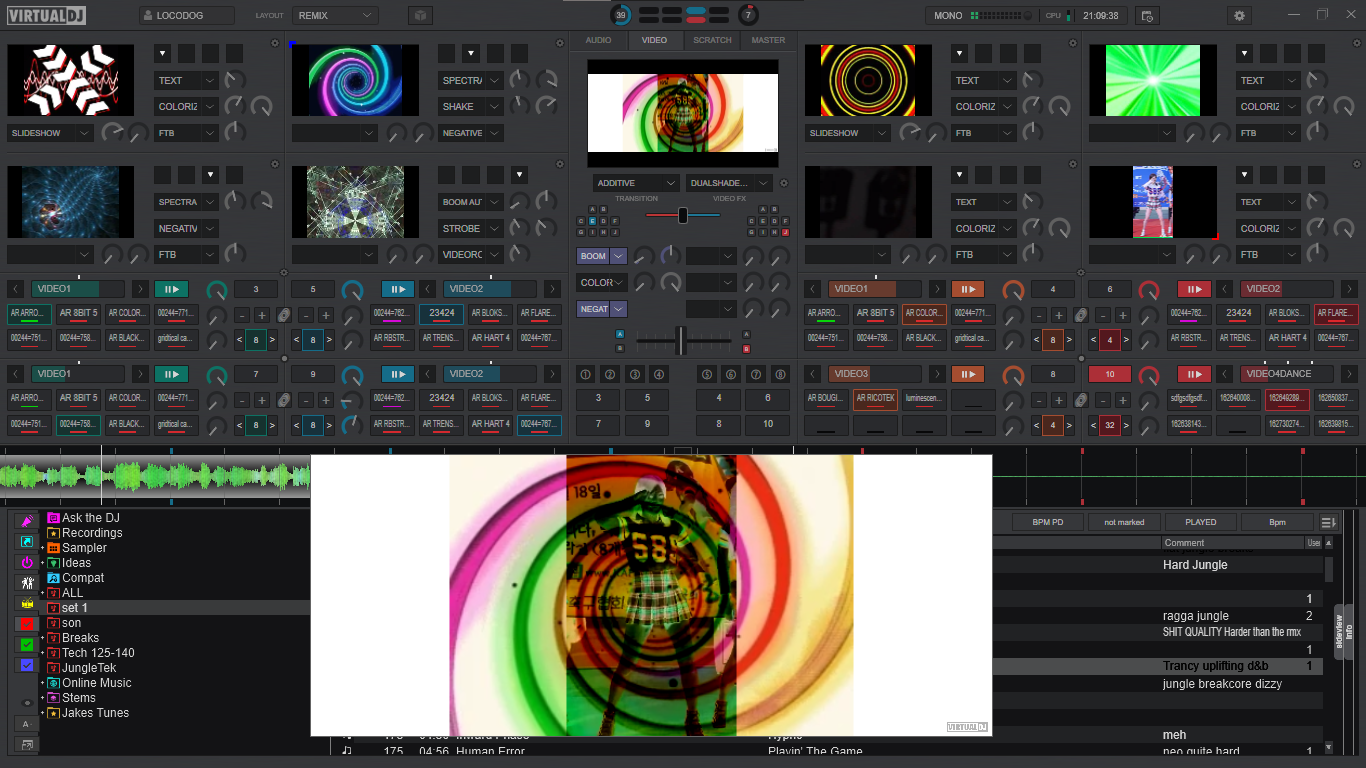Click the video transition crossfader handle
1366x768 pixels.
coord(683,215)
